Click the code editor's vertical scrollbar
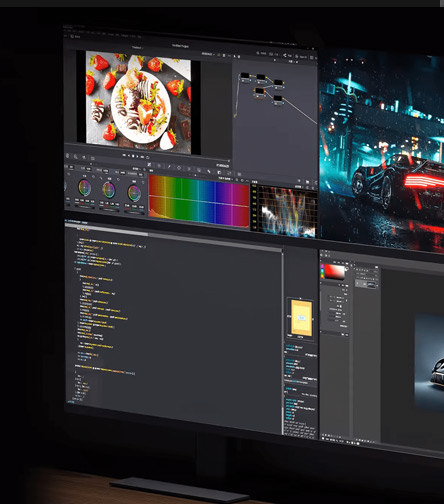444x504 pixels. [283, 342]
